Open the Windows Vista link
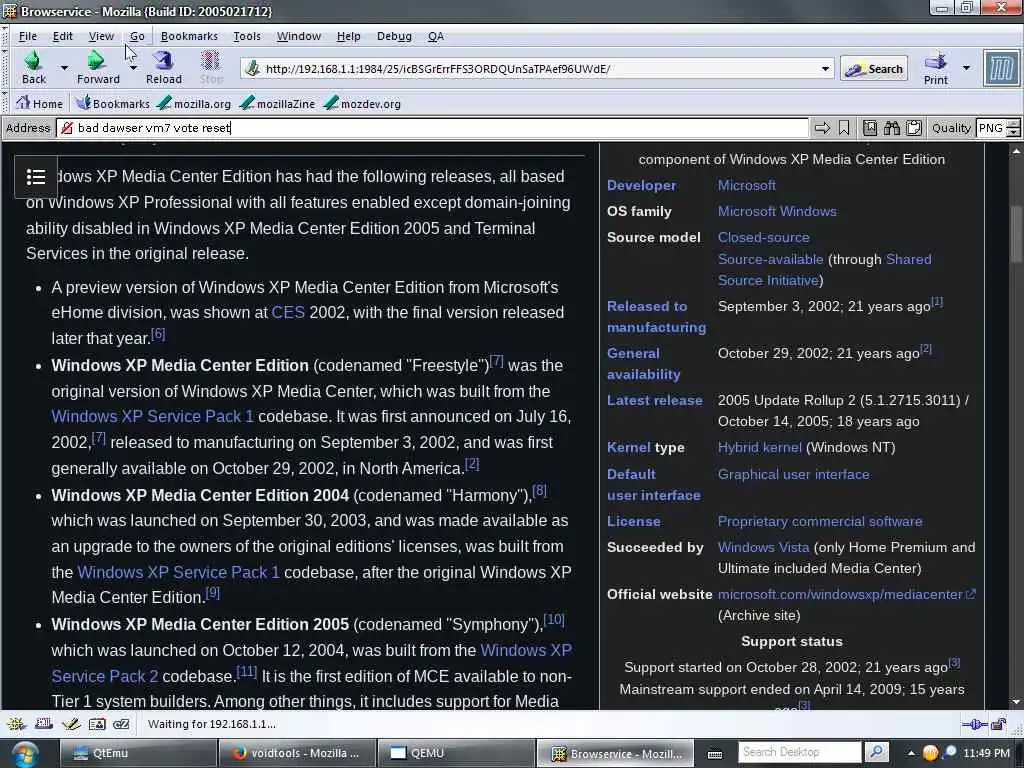Image resolution: width=1024 pixels, height=768 pixels. [x=763, y=547]
